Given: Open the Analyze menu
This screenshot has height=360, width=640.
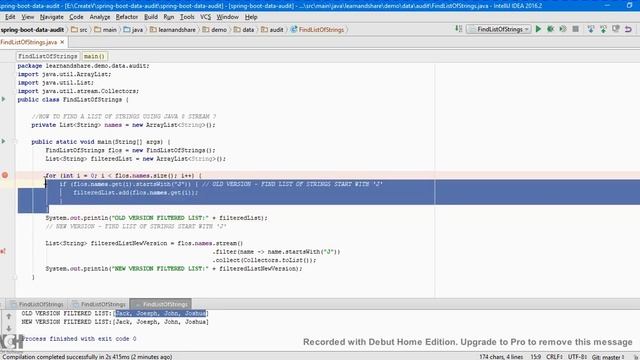Looking at the screenshot, I should pyautogui.click(x=100, y=17).
